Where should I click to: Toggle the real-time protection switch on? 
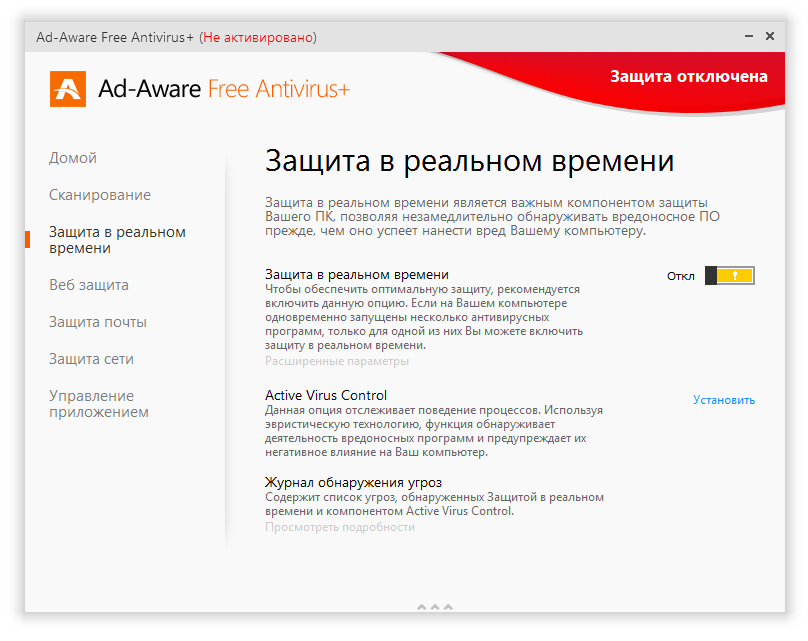point(729,276)
